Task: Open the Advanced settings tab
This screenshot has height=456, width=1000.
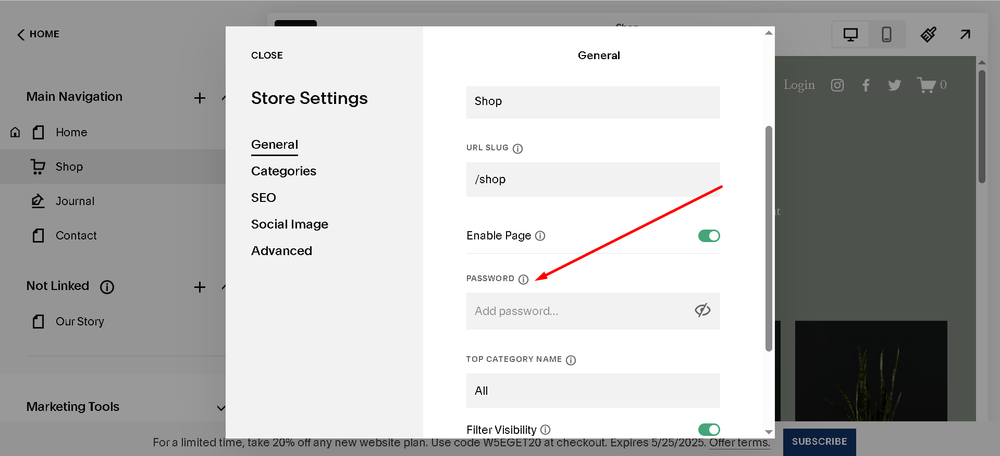Action: (281, 251)
